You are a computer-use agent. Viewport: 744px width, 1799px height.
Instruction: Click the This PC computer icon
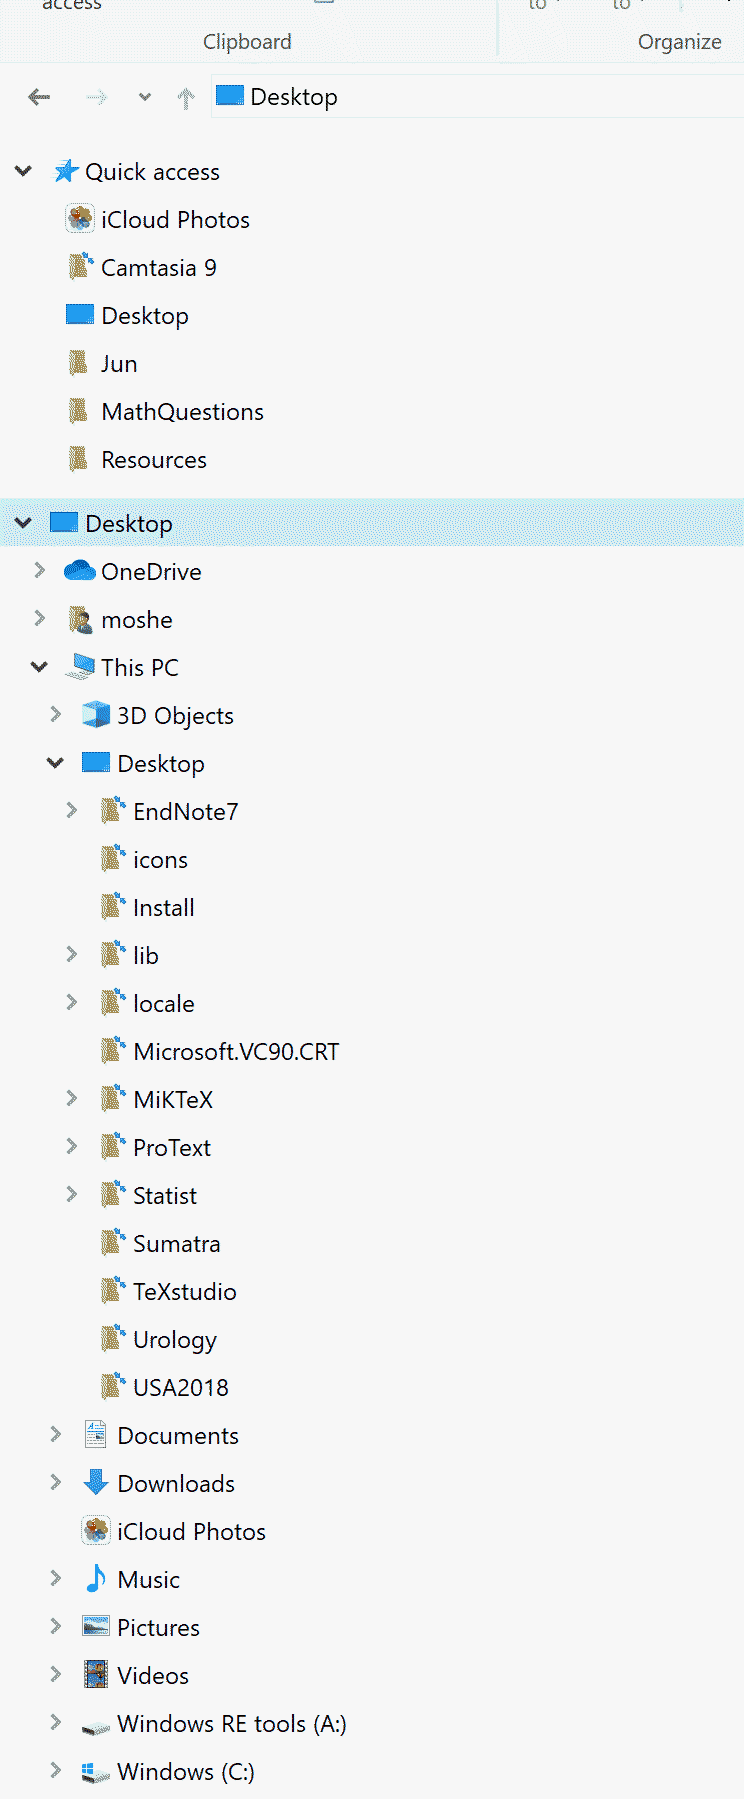coord(80,667)
